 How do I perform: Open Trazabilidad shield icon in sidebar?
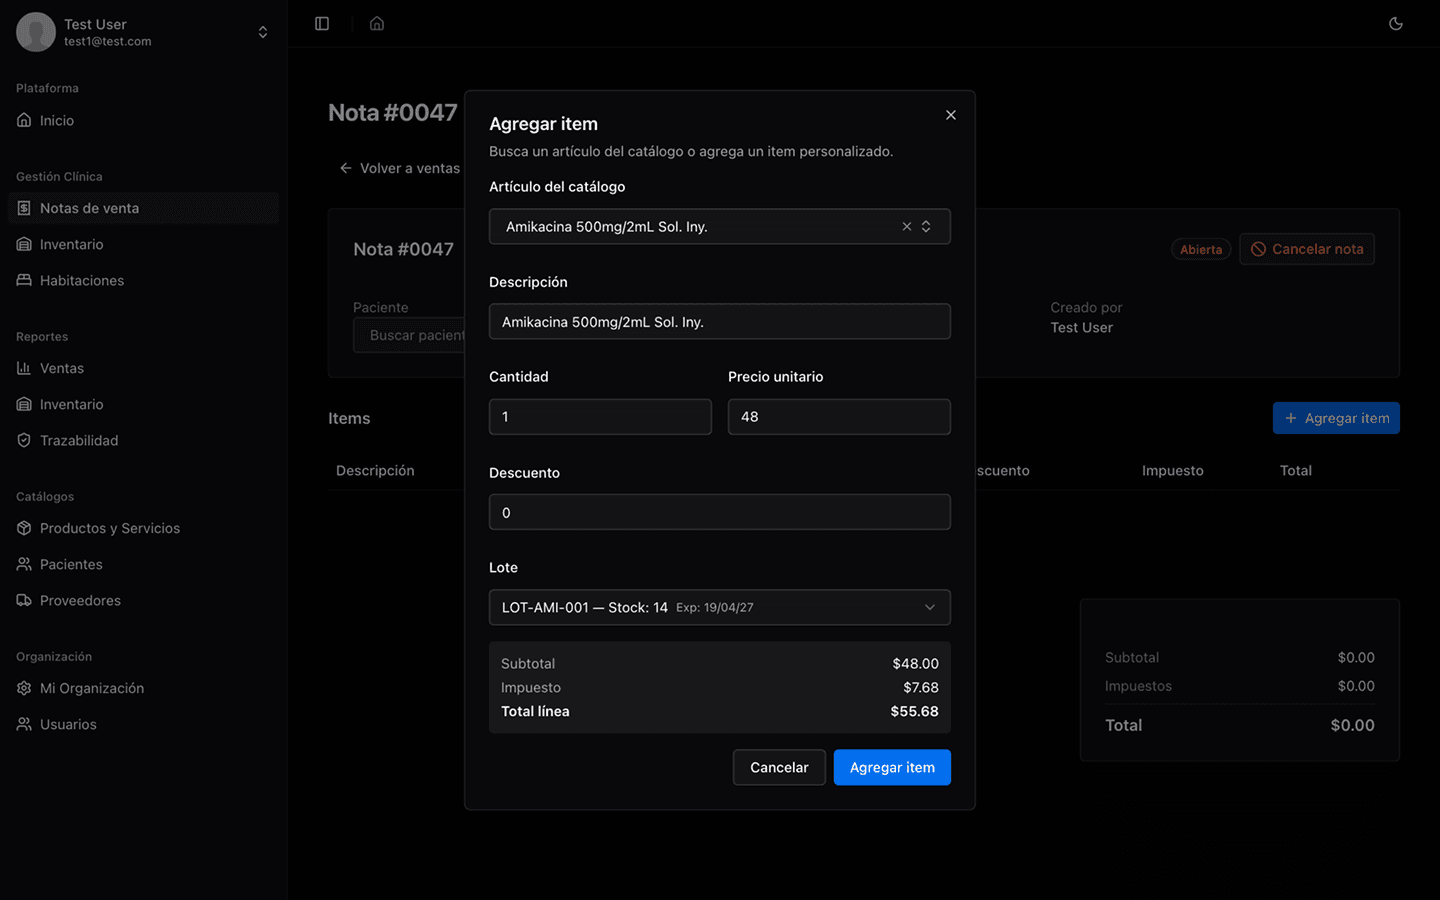point(24,440)
